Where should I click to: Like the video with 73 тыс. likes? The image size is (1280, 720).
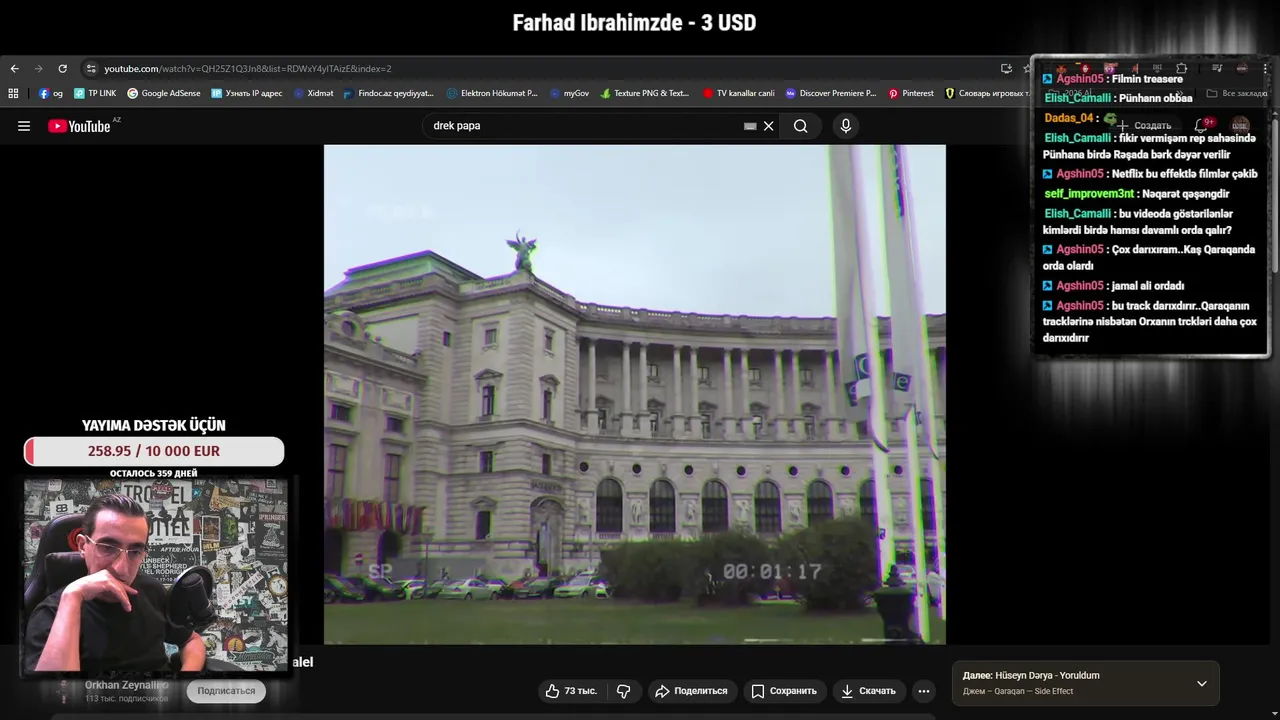(x=571, y=691)
